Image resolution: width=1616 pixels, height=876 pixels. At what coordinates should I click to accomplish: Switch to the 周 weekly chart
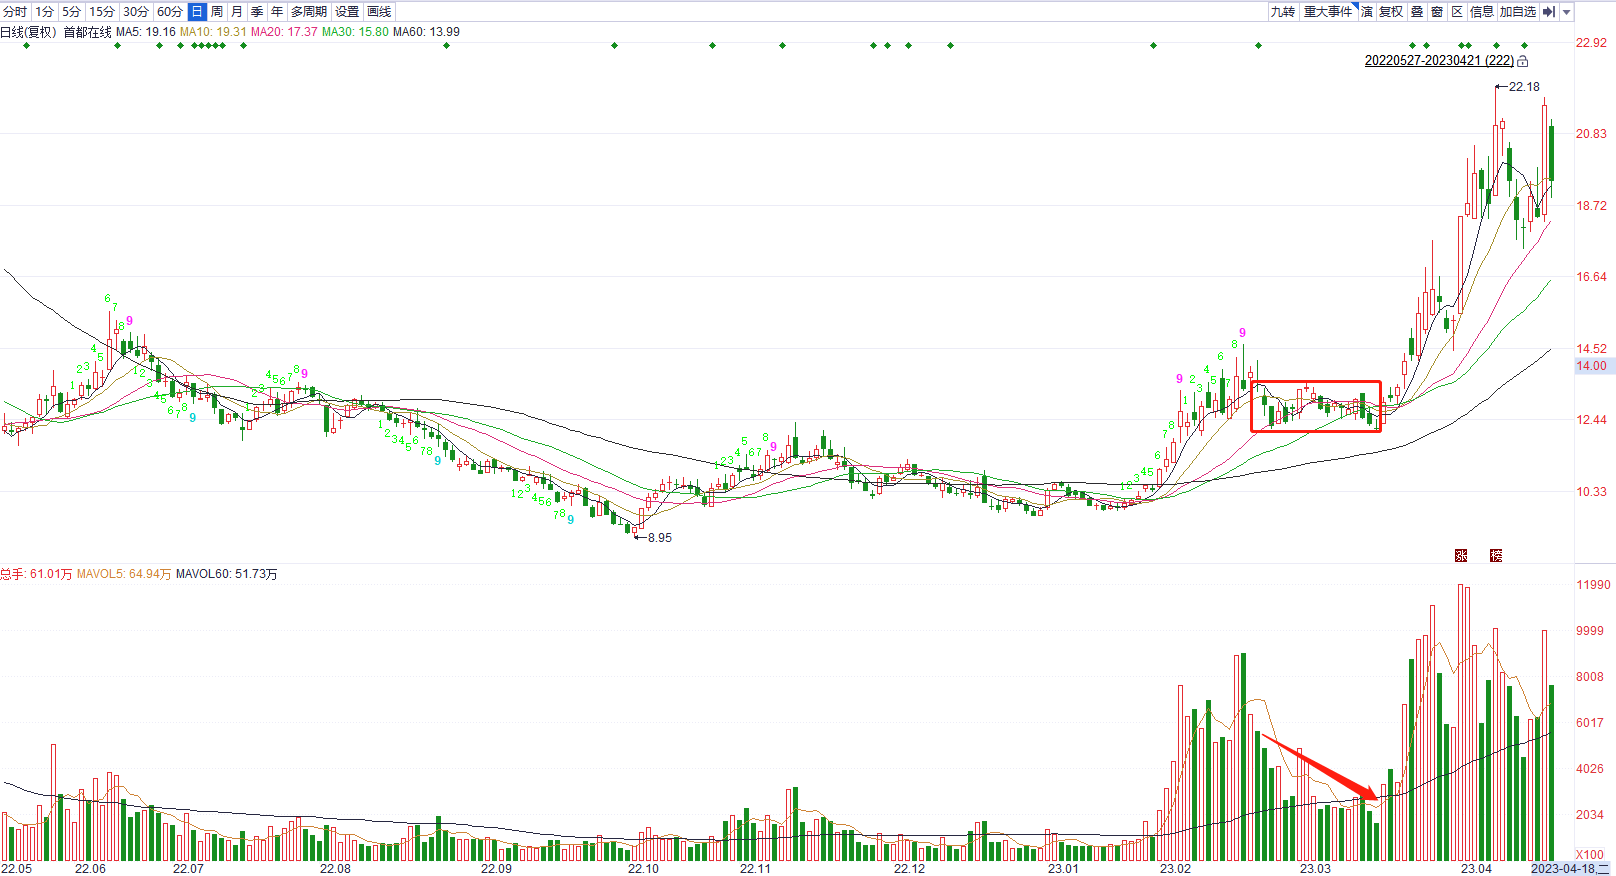point(217,12)
